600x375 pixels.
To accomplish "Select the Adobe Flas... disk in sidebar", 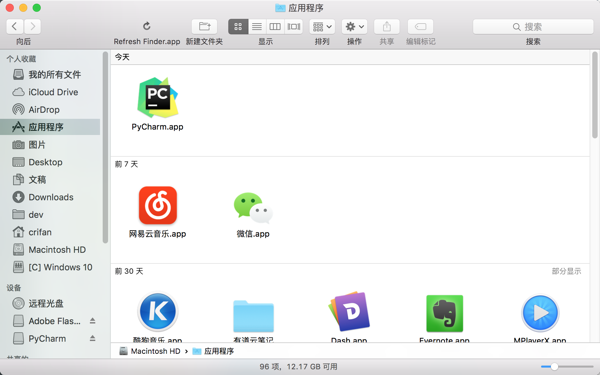I will pos(47,321).
